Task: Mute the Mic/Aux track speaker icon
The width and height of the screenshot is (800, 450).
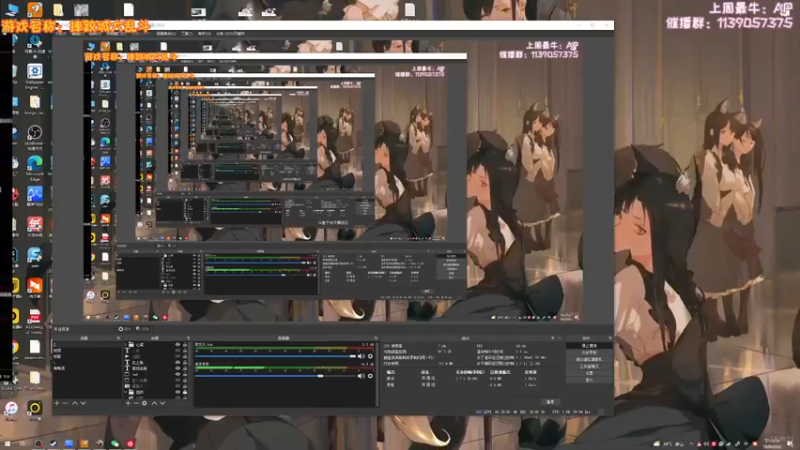Action: [x=361, y=356]
